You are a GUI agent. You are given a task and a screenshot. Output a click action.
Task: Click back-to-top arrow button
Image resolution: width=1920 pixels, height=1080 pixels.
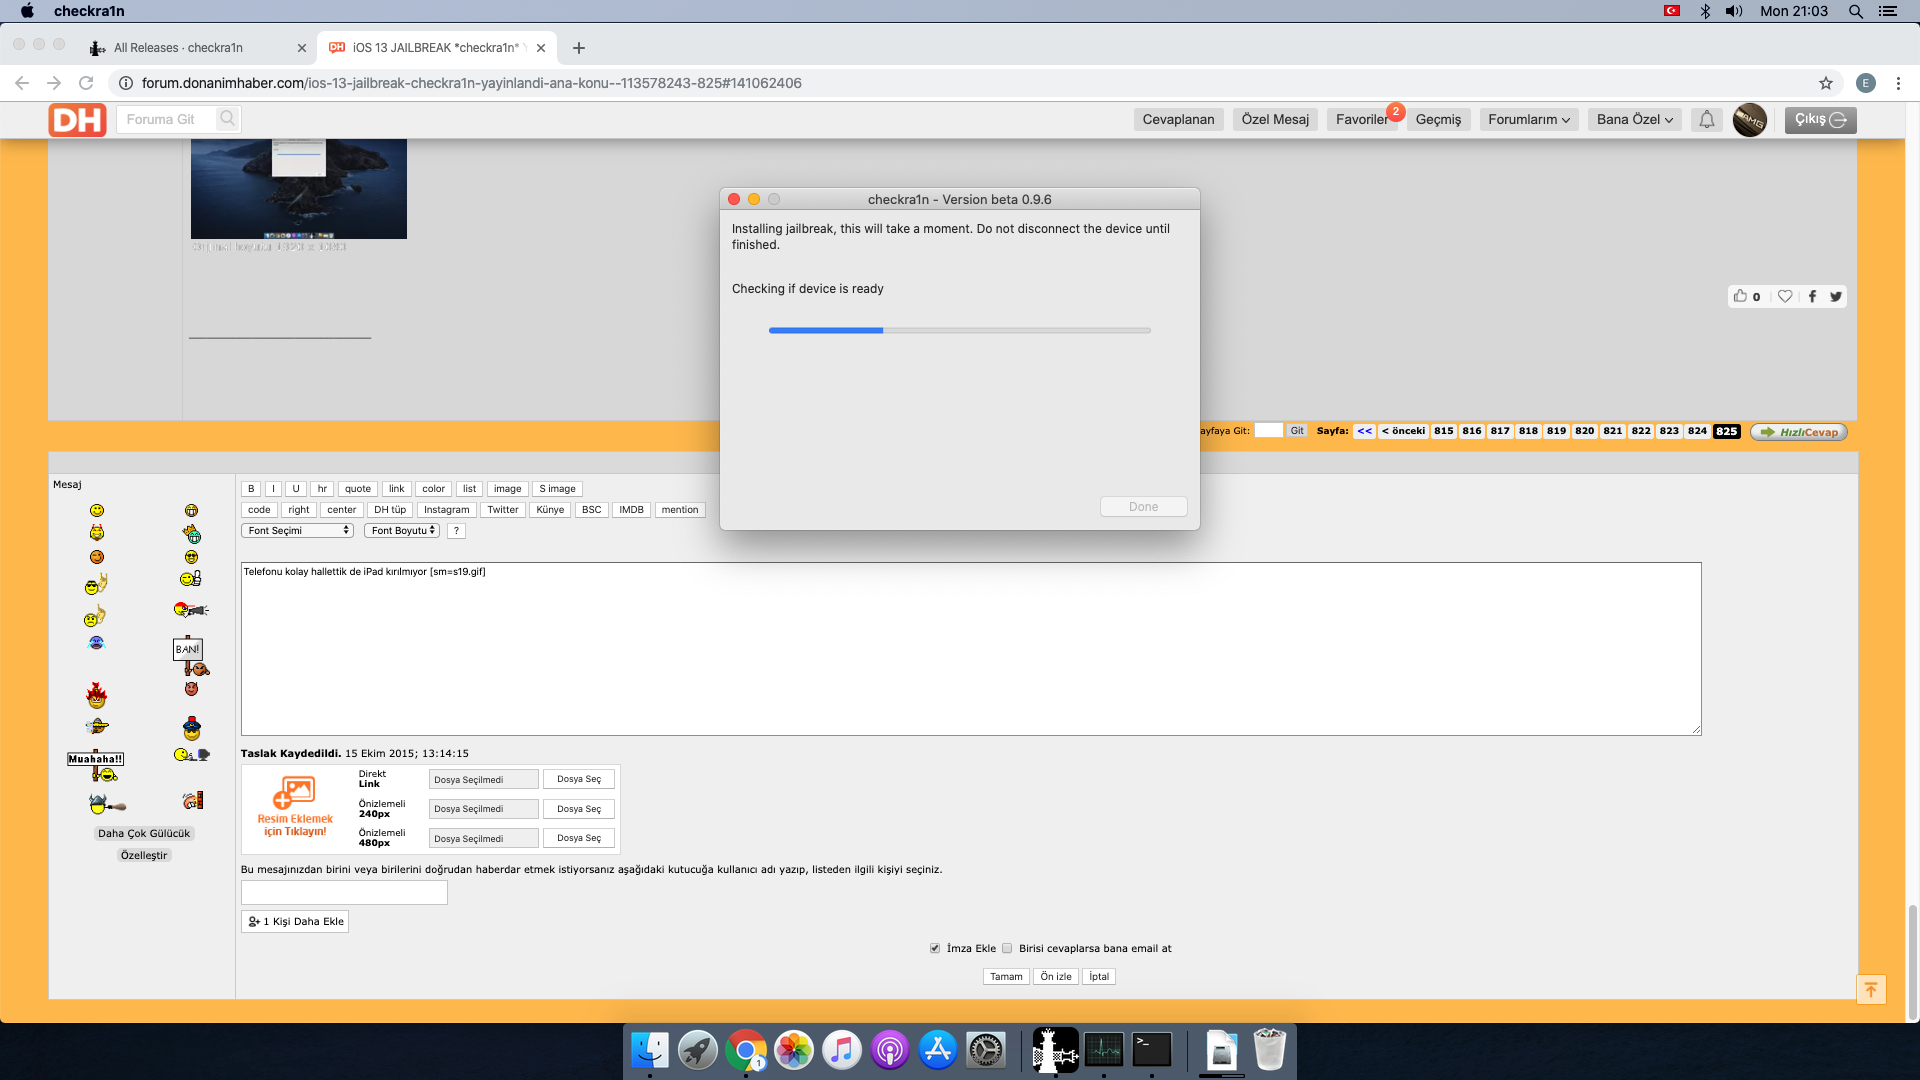coord(1871,989)
